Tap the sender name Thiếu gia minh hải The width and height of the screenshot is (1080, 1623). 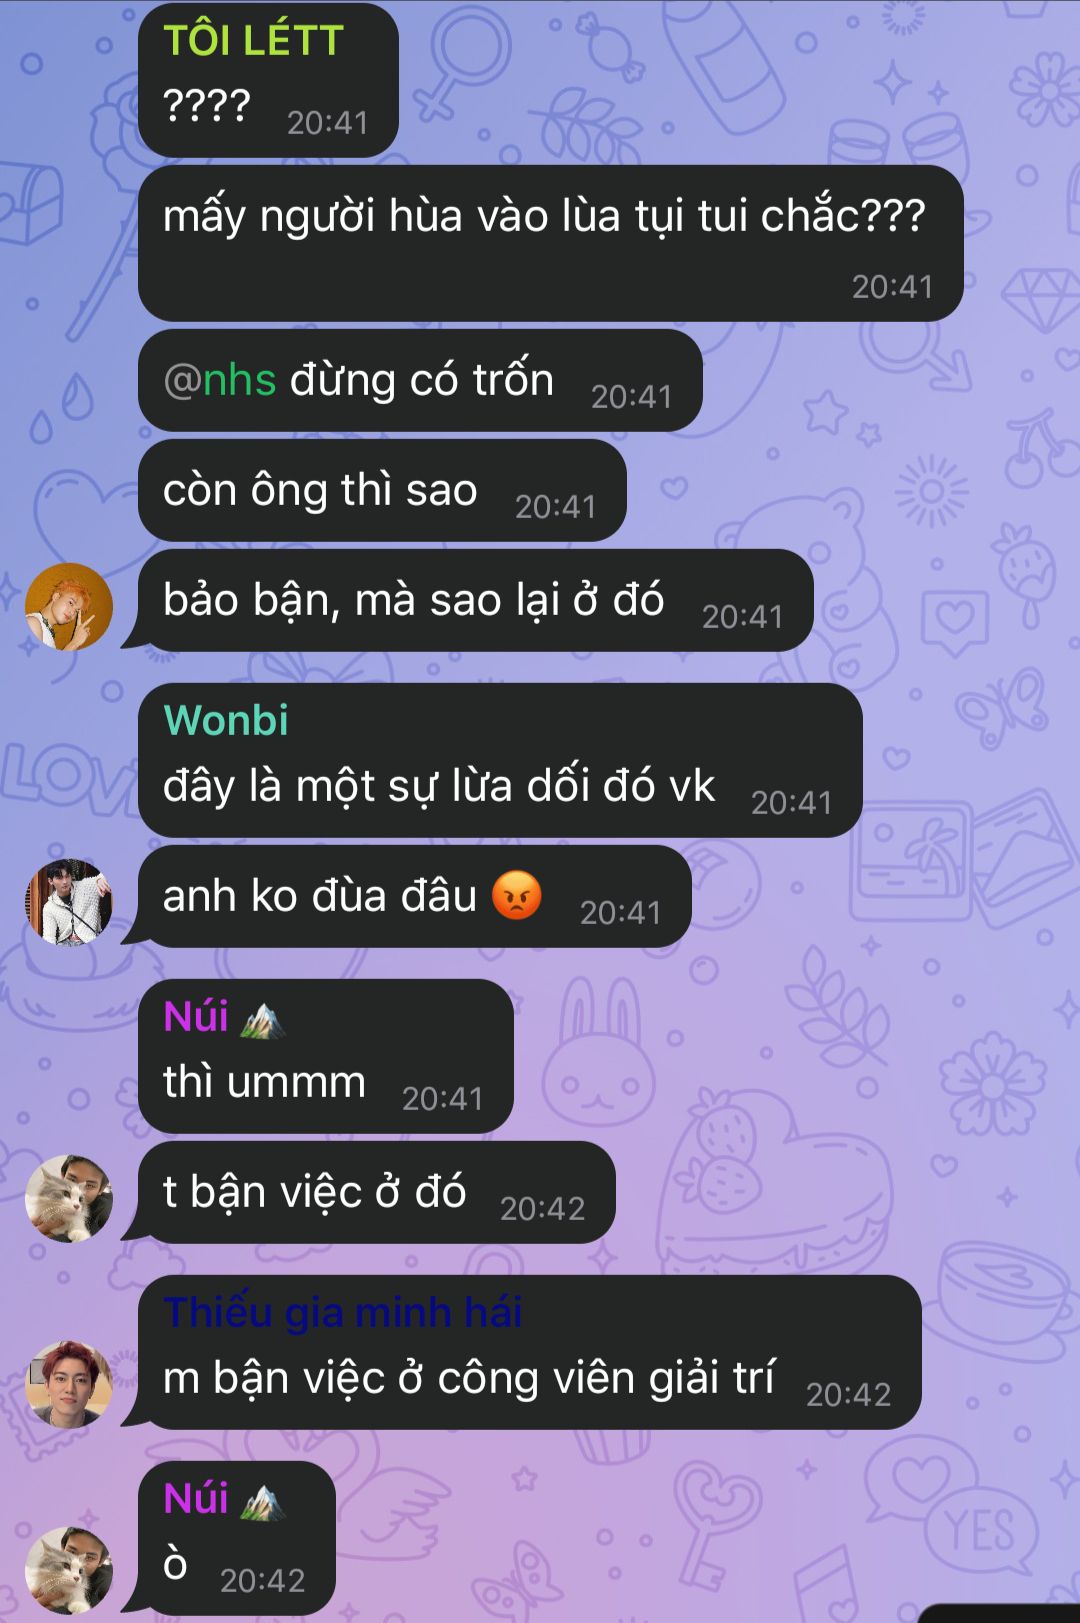pyautogui.click(x=343, y=1312)
